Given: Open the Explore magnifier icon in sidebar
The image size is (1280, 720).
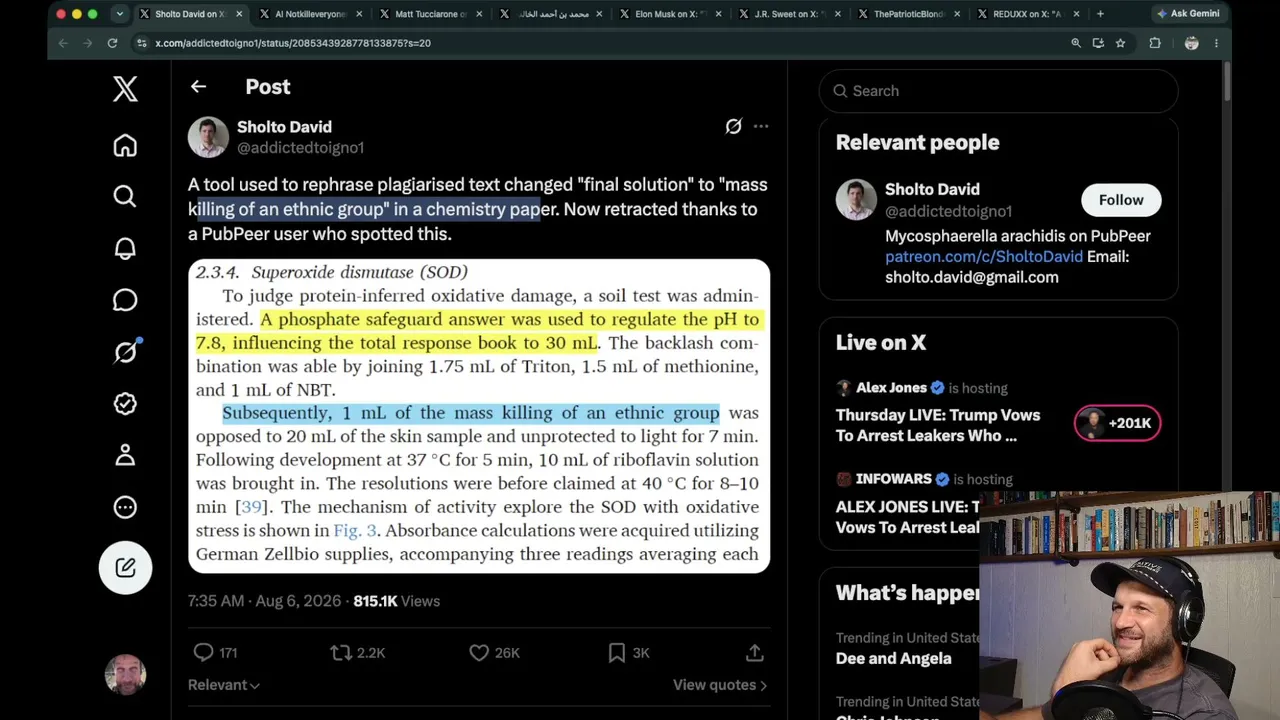Looking at the screenshot, I should 125,196.
